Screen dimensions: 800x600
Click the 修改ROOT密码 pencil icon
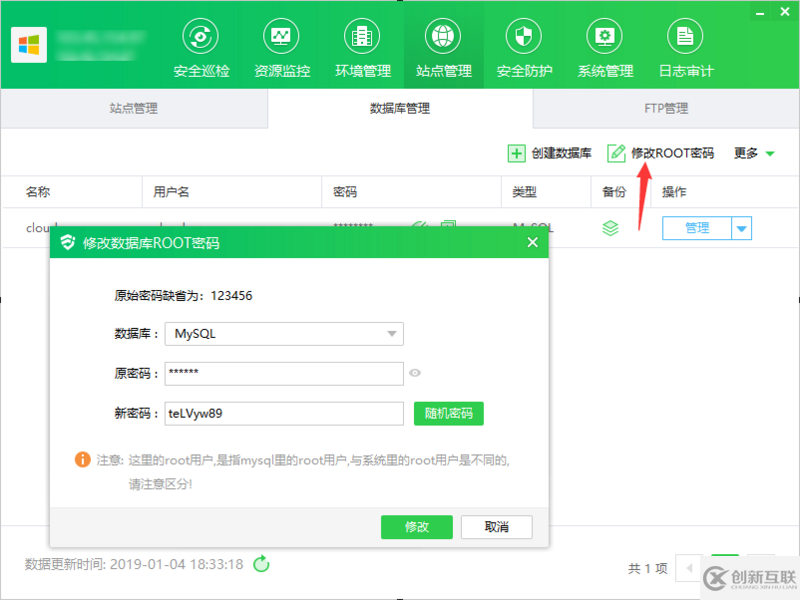[616, 153]
